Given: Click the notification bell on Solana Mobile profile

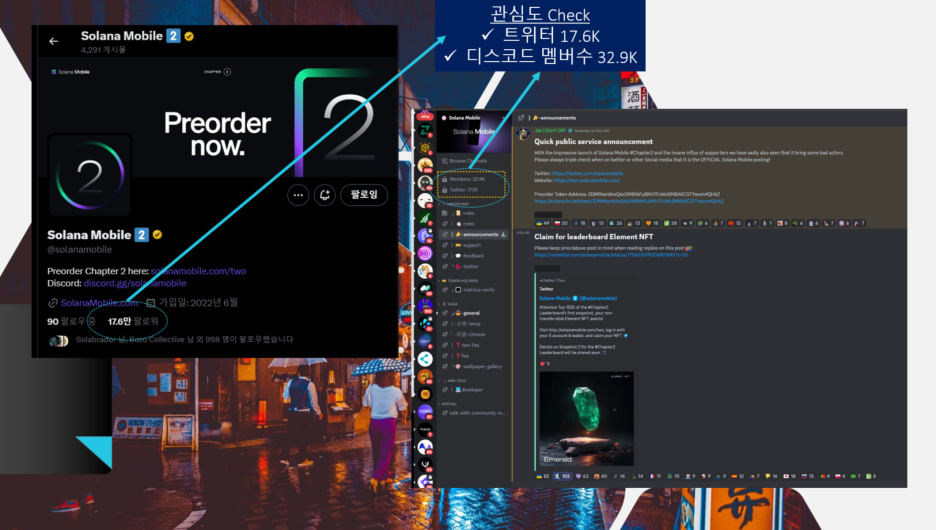Looking at the screenshot, I should coord(325,195).
